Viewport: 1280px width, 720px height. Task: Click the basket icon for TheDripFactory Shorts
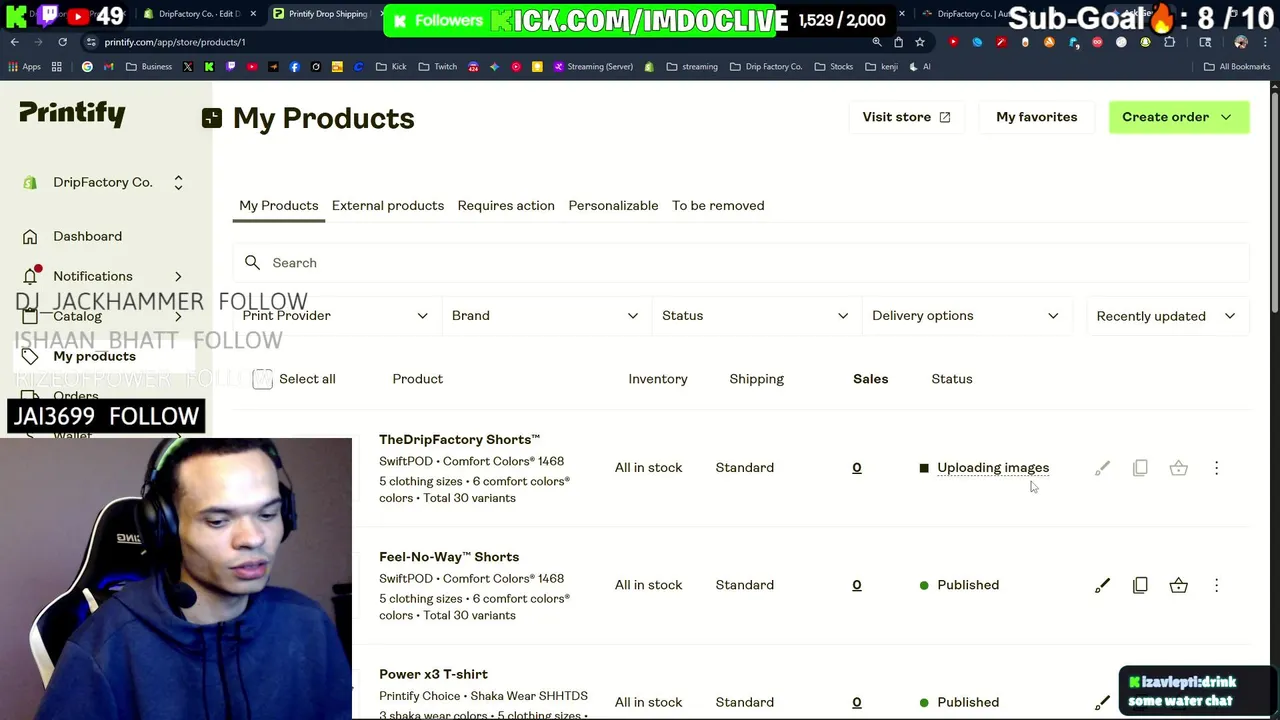[1179, 468]
